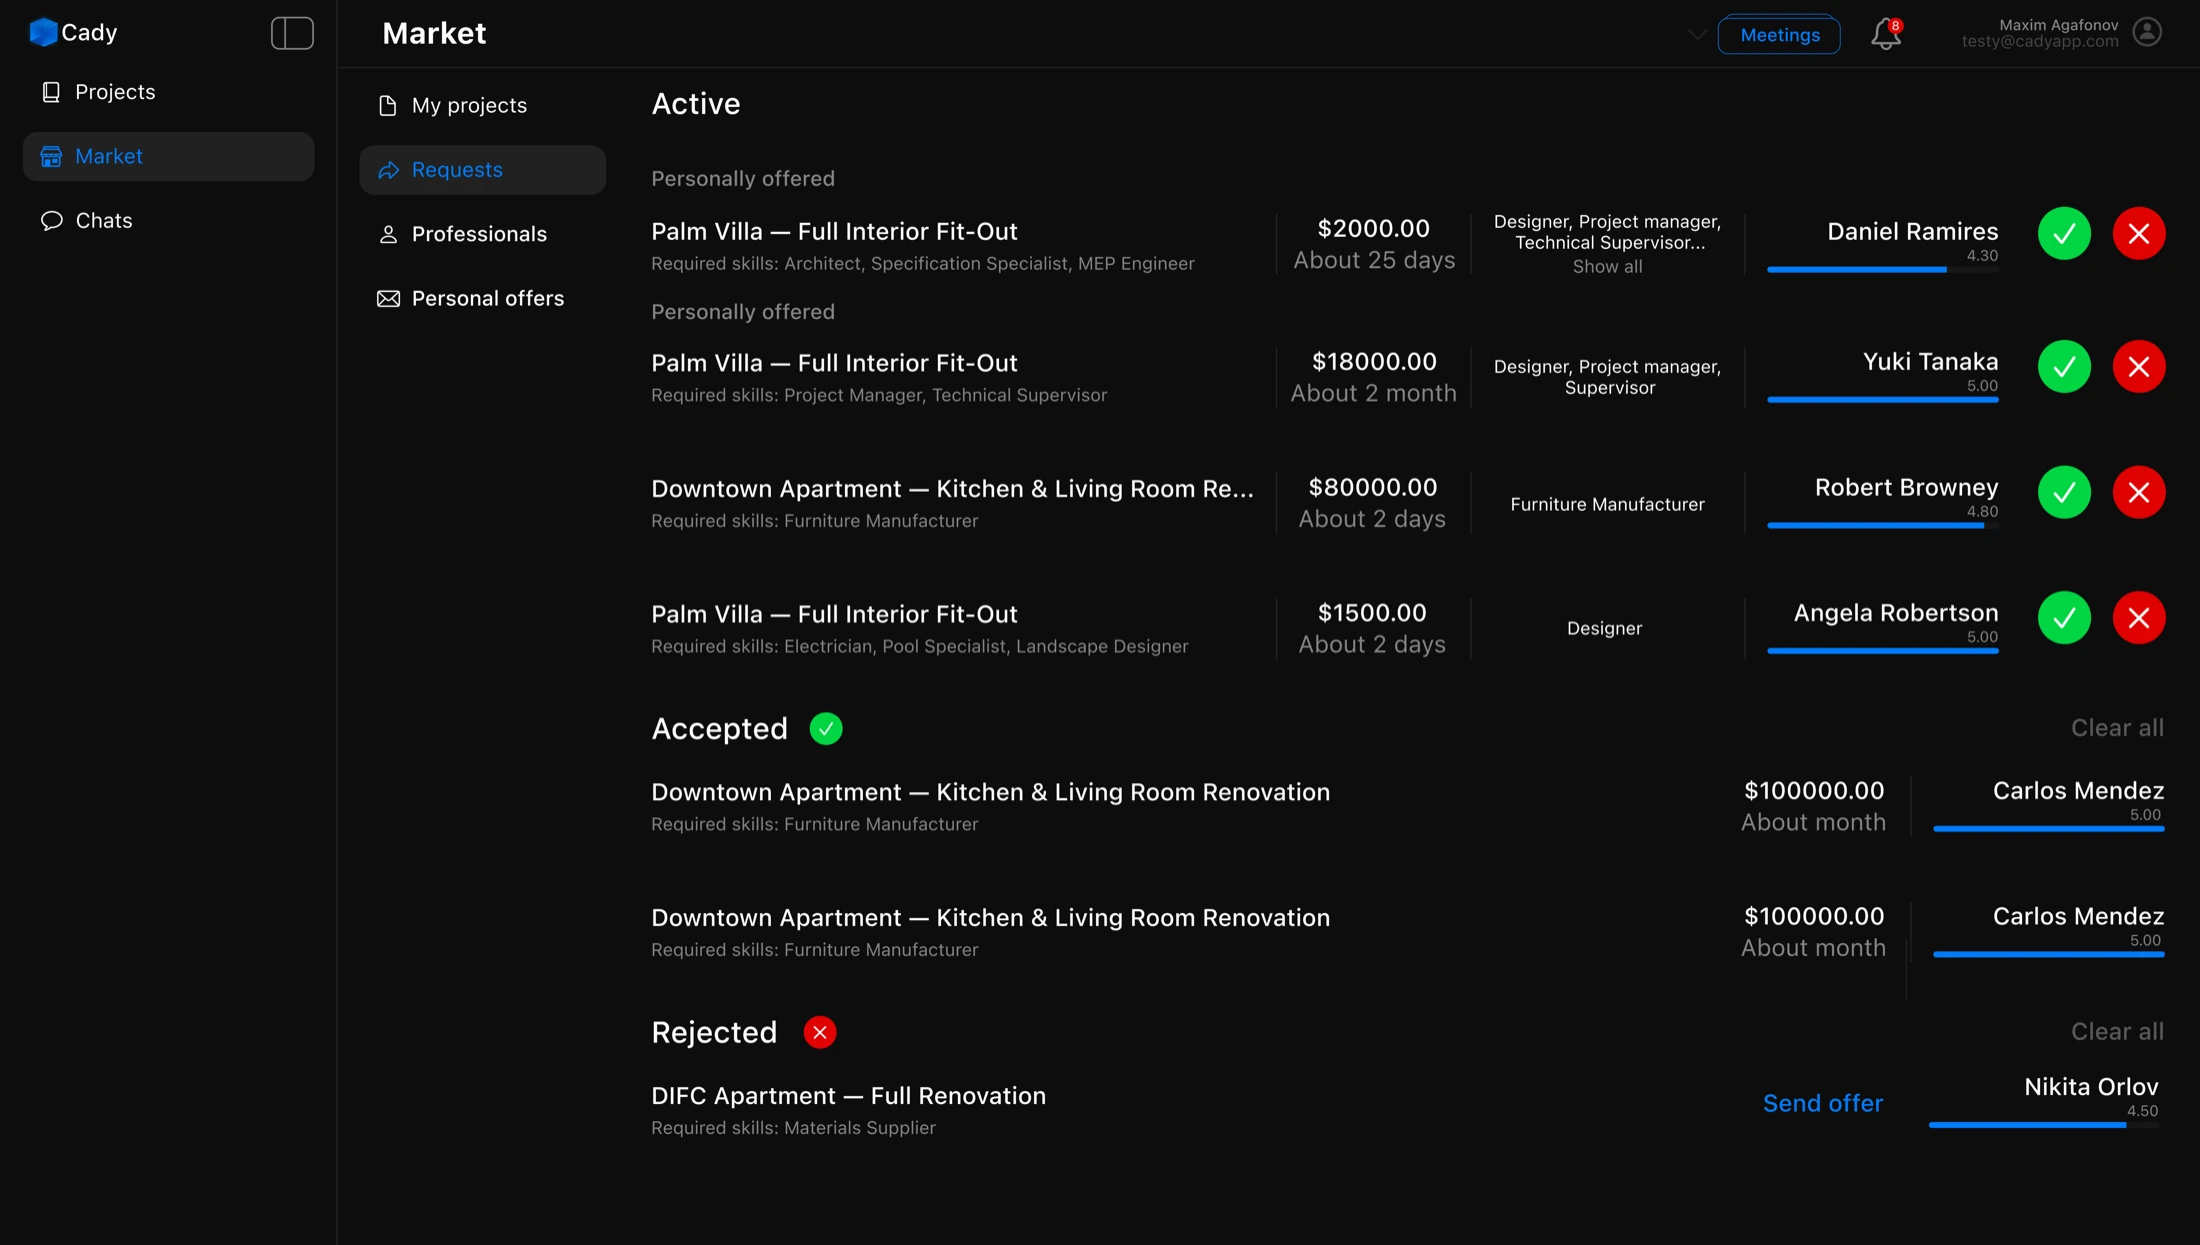Click Daniel Ramires's 4.30 rating bar
This screenshot has width=2200, height=1245.
point(1882,269)
